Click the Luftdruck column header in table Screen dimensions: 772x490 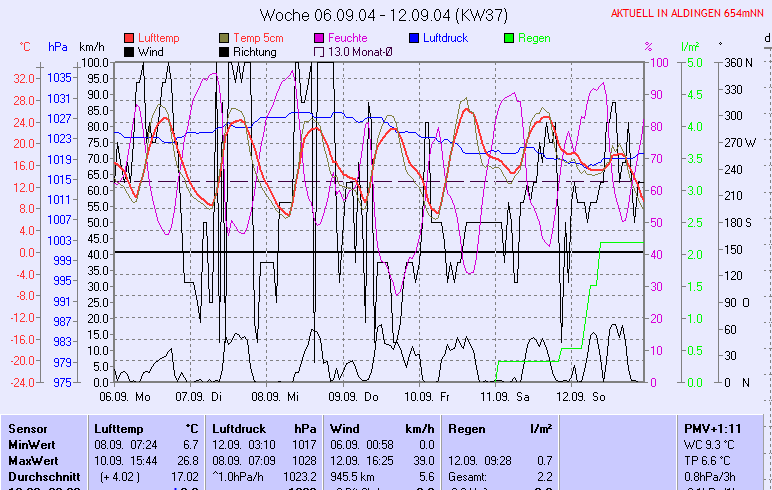pos(237,428)
